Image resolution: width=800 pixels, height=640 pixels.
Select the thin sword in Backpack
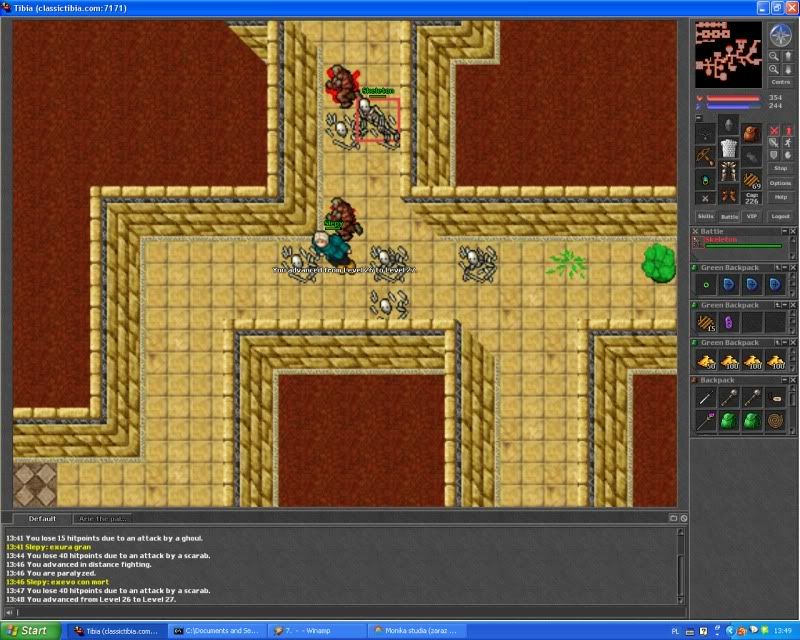point(706,398)
